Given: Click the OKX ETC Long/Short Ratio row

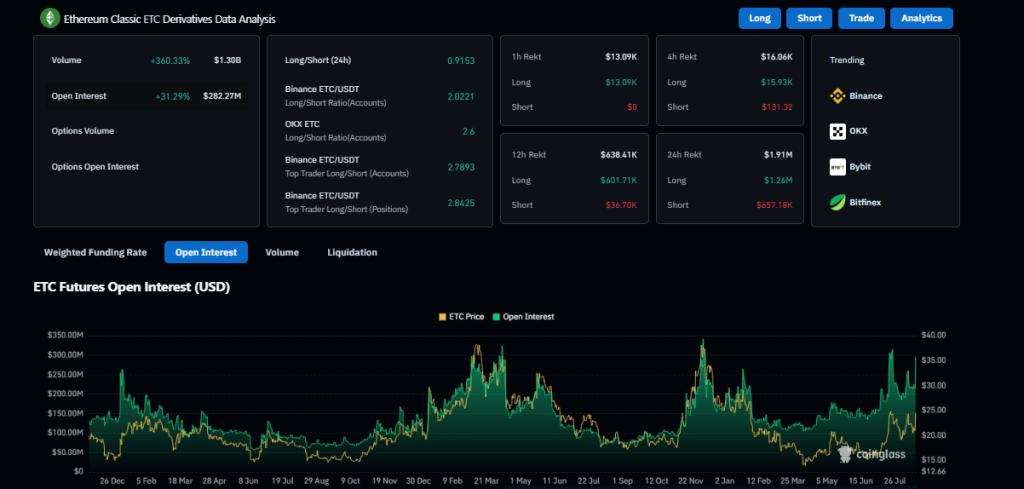Looking at the screenshot, I should pos(379,131).
